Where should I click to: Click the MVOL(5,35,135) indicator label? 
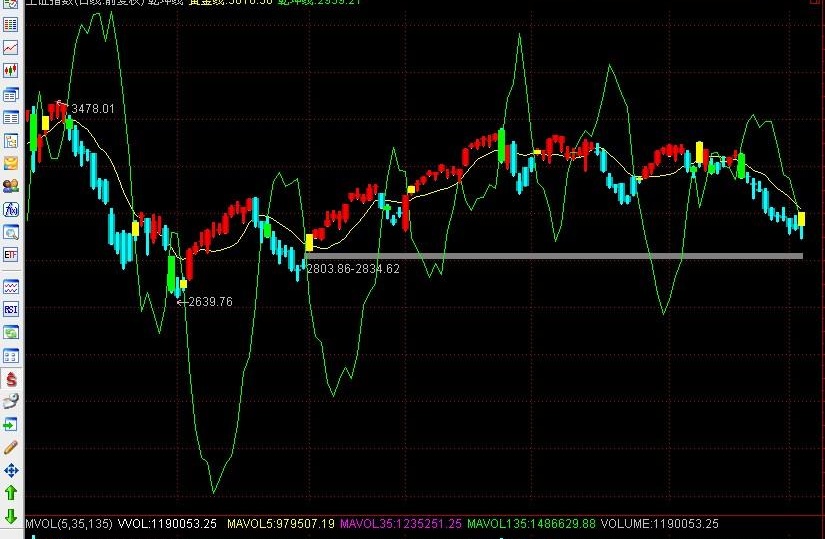(x=69, y=524)
